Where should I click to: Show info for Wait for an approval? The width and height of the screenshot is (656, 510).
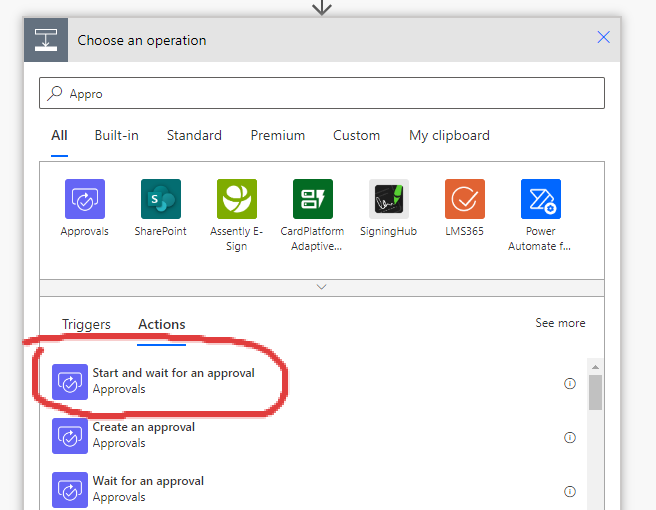coord(570,491)
